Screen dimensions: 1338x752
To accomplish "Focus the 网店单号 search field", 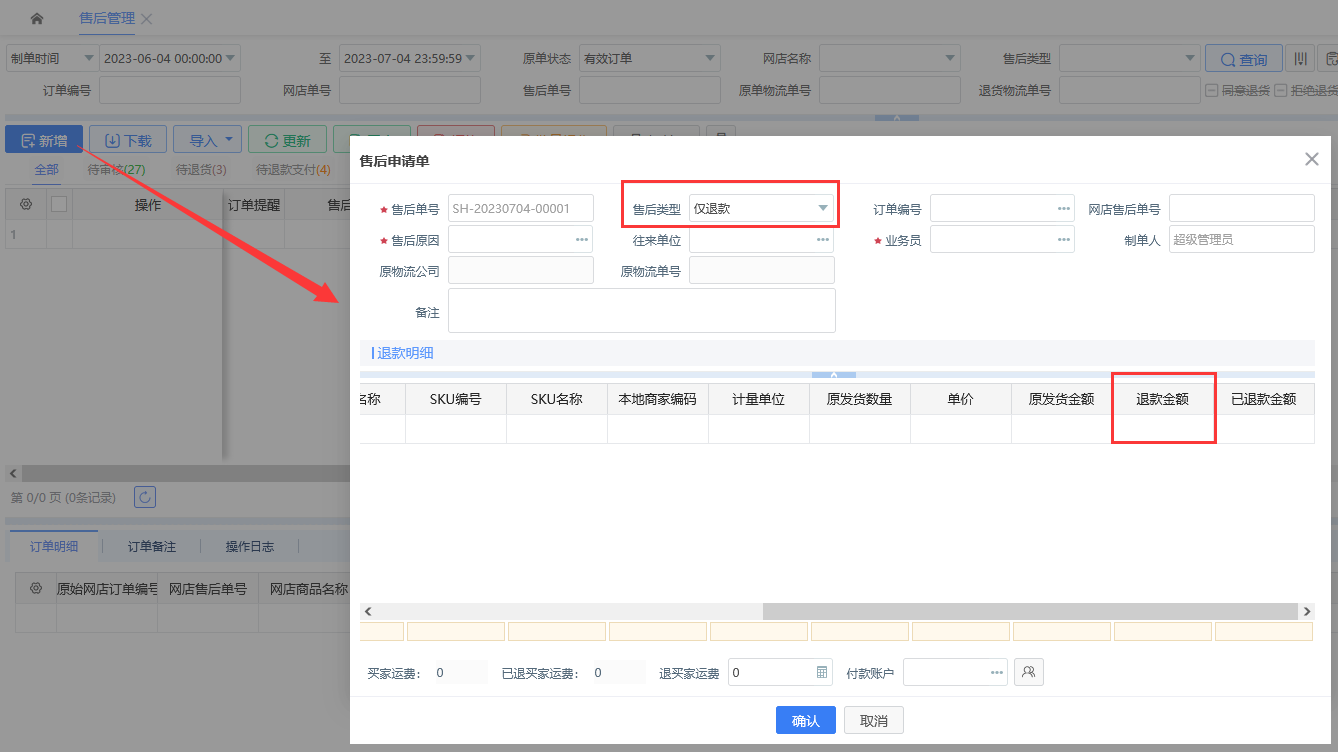I will tap(410, 90).
